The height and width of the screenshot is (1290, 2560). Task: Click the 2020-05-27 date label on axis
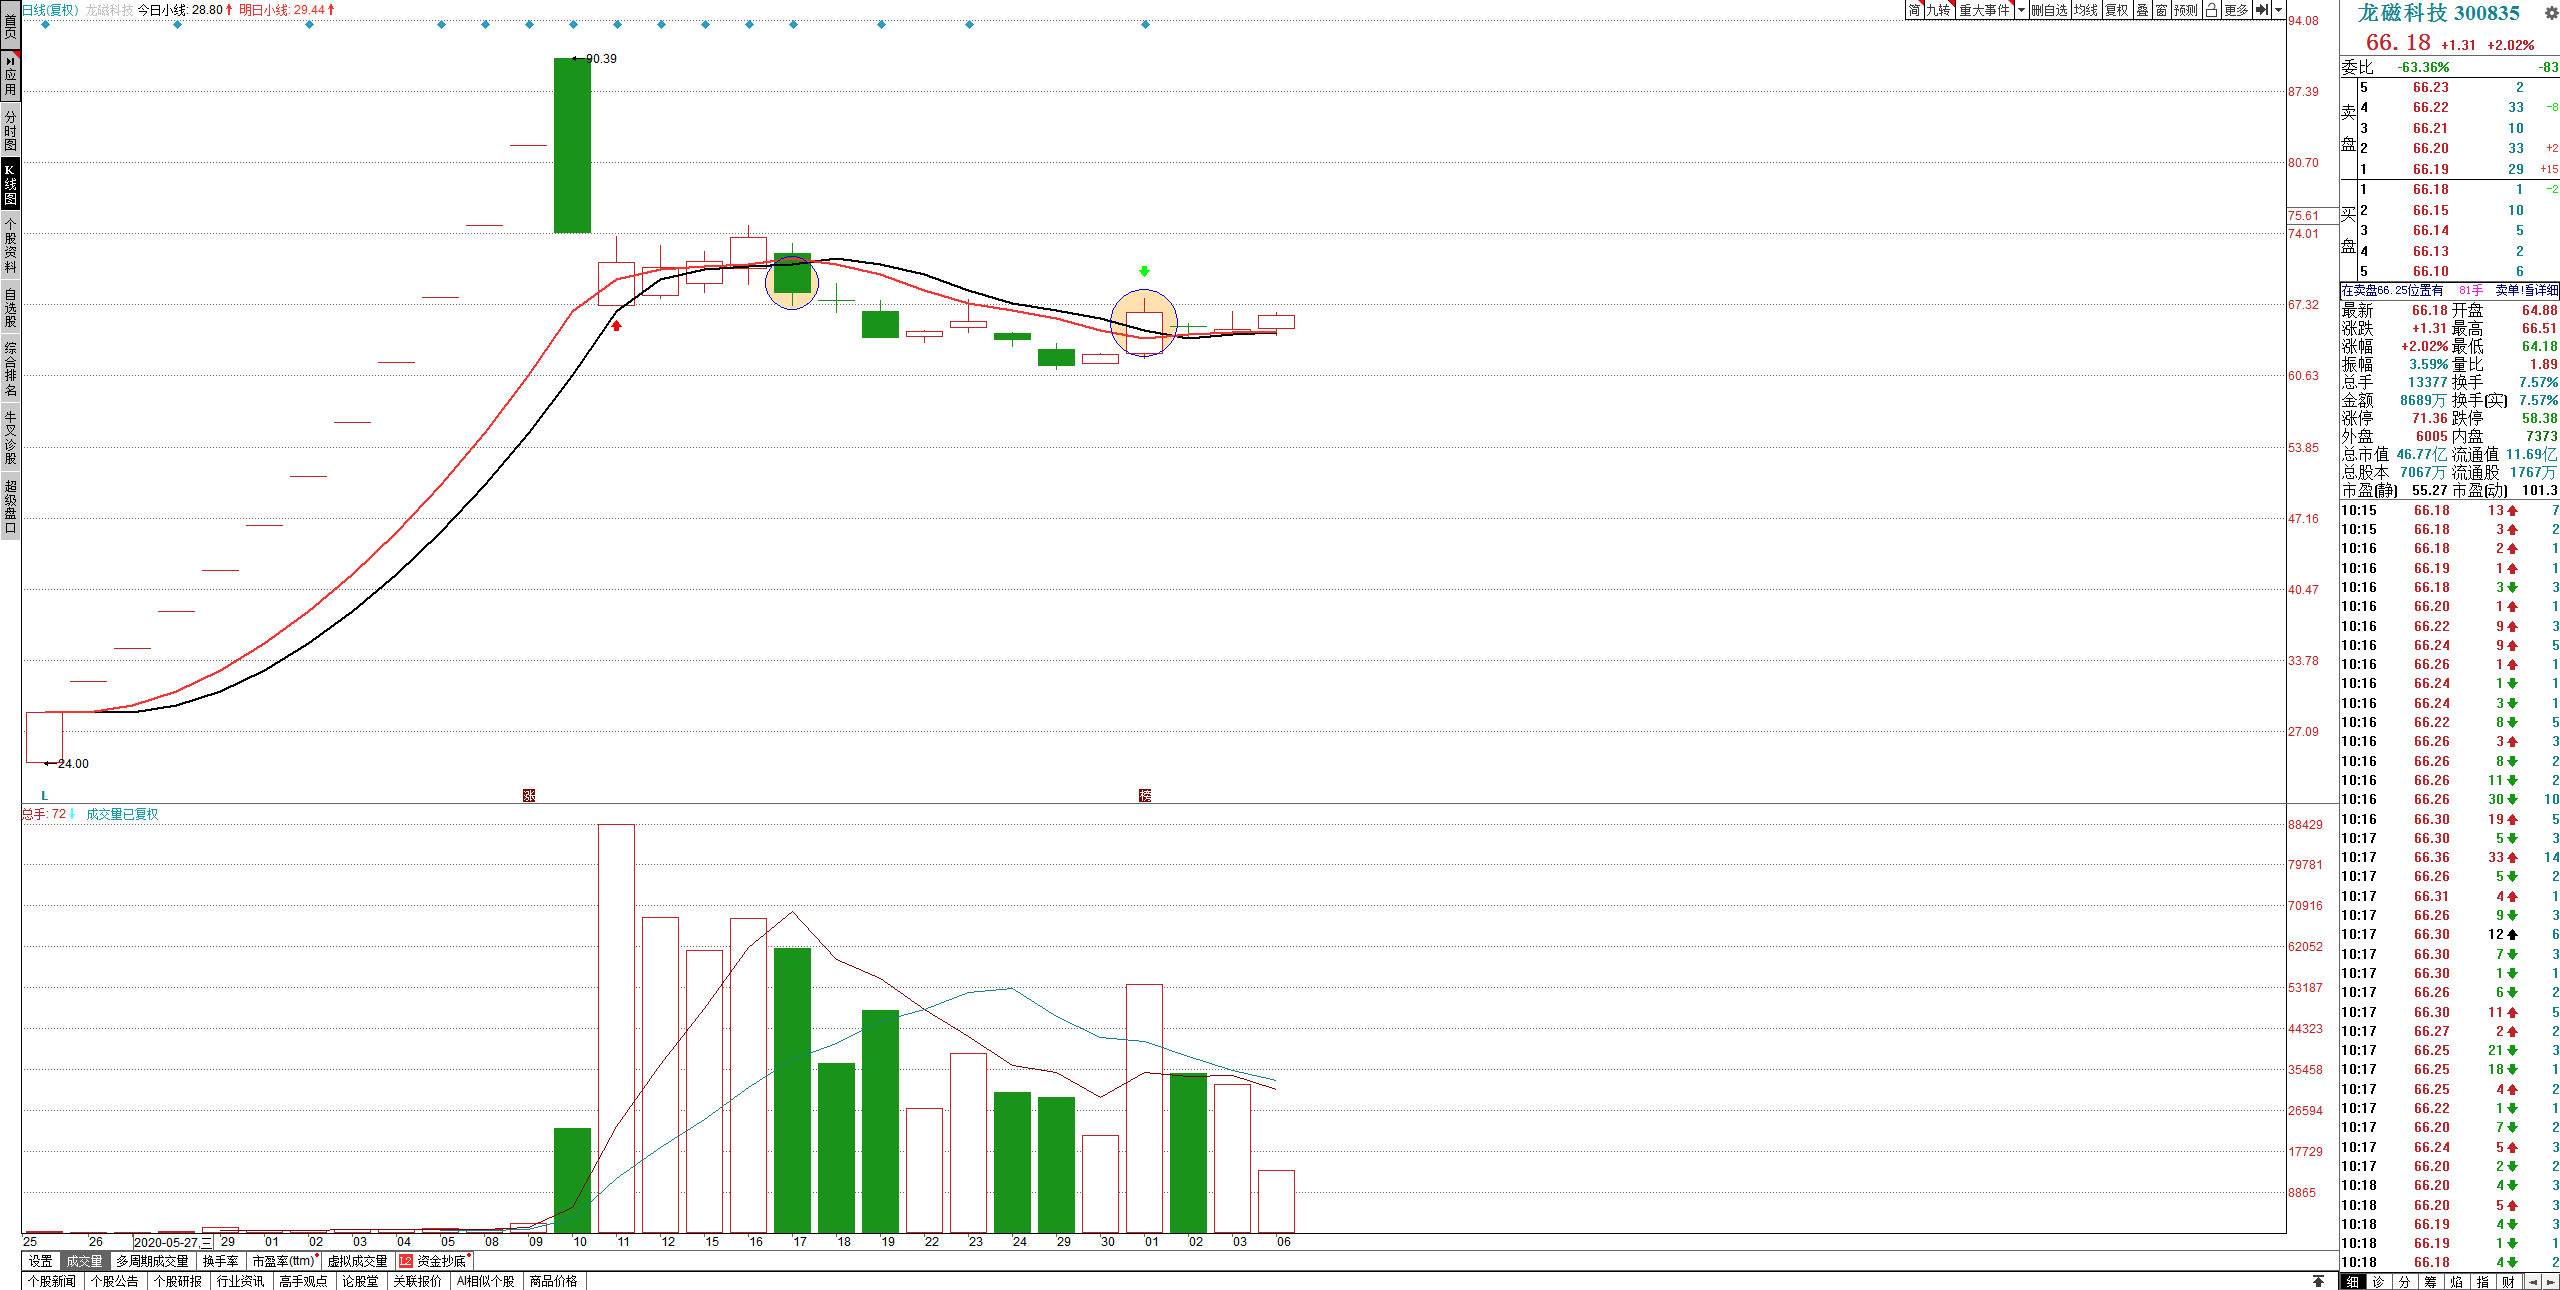(173, 1242)
